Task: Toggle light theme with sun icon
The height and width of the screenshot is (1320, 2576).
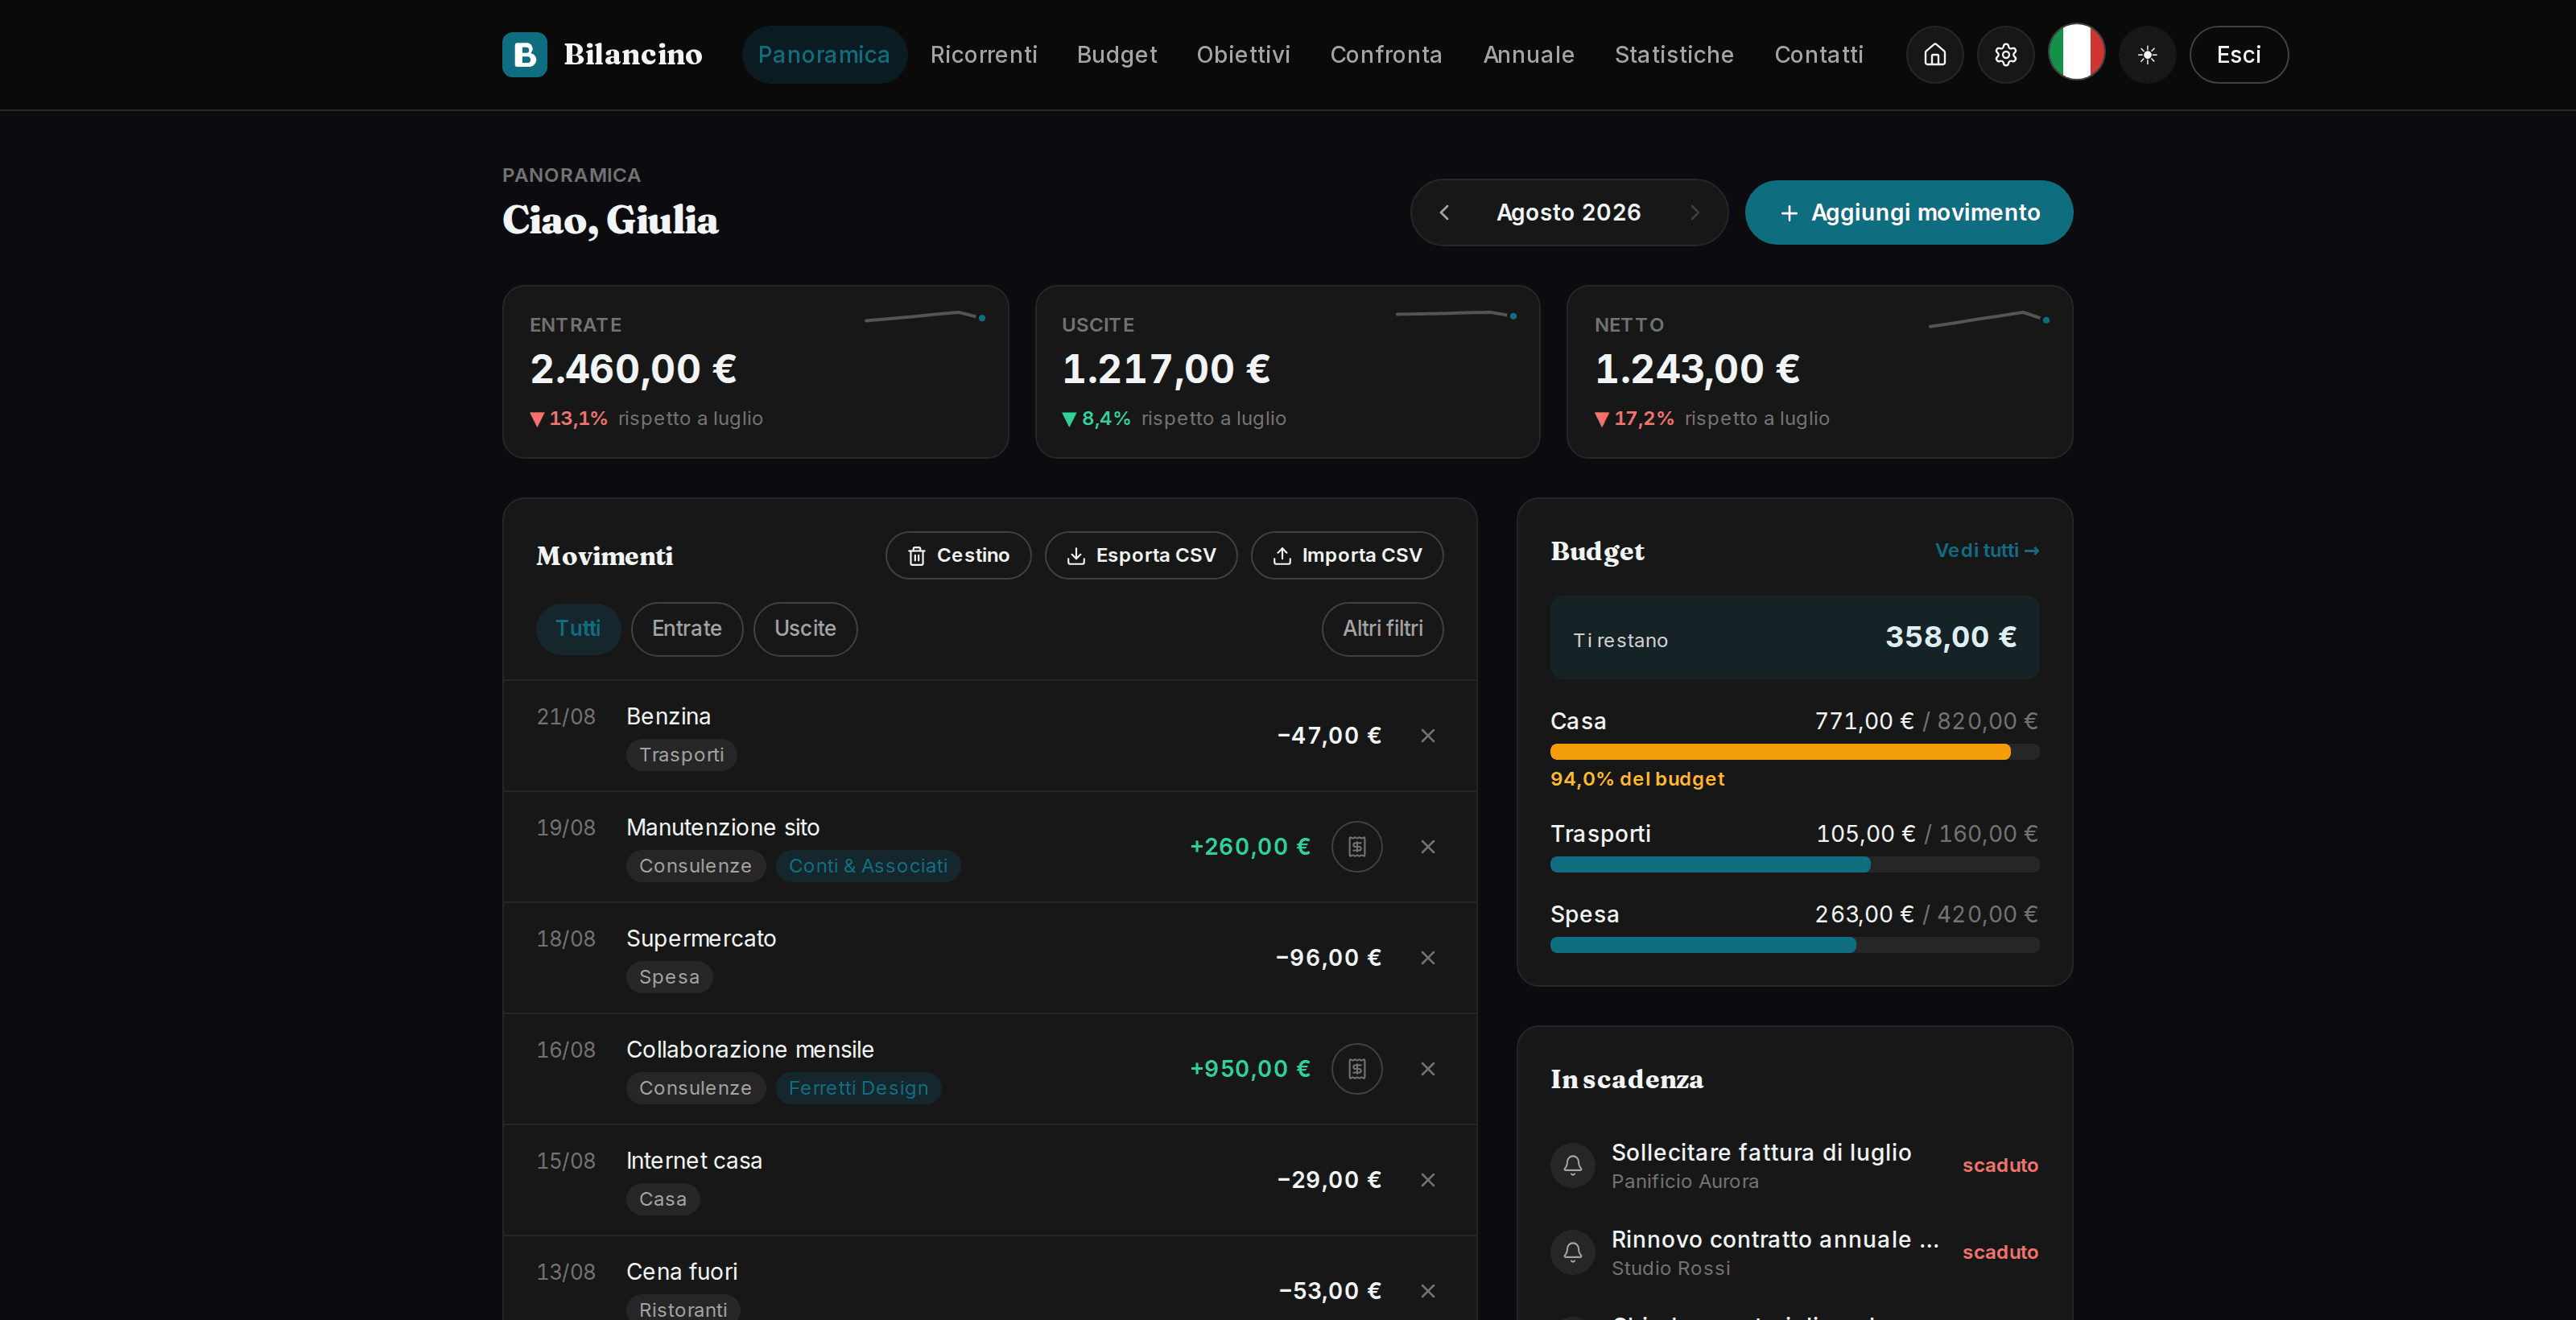Action: (x=2147, y=54)
